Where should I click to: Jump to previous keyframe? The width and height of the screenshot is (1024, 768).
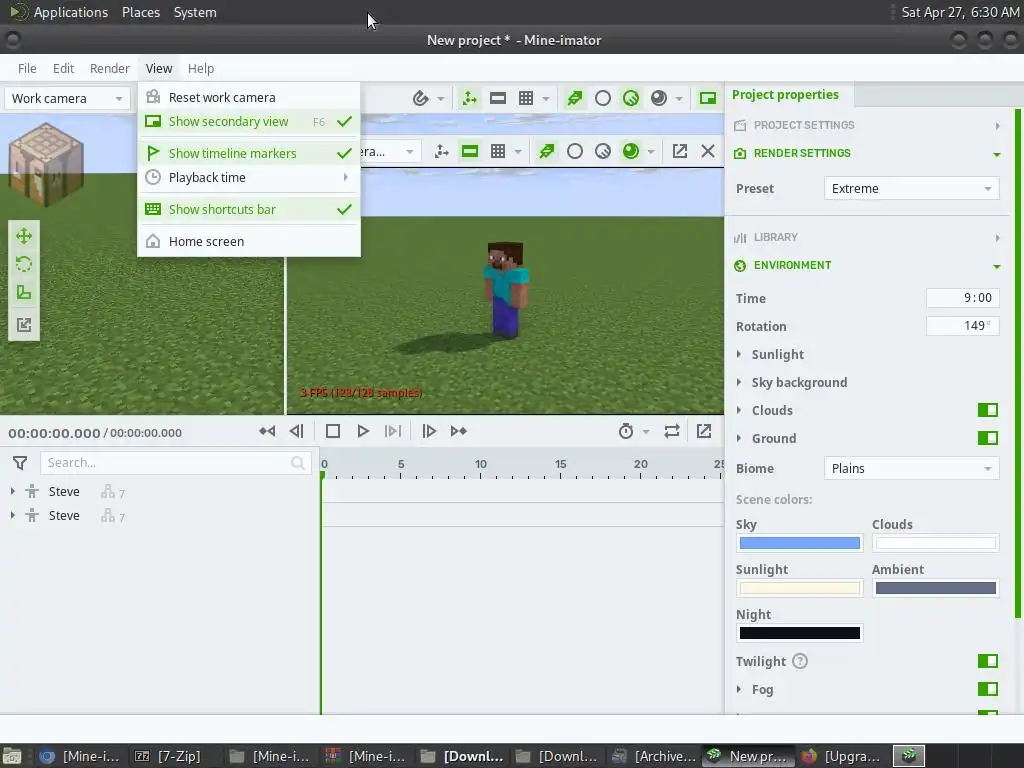[x=267, y=431]
